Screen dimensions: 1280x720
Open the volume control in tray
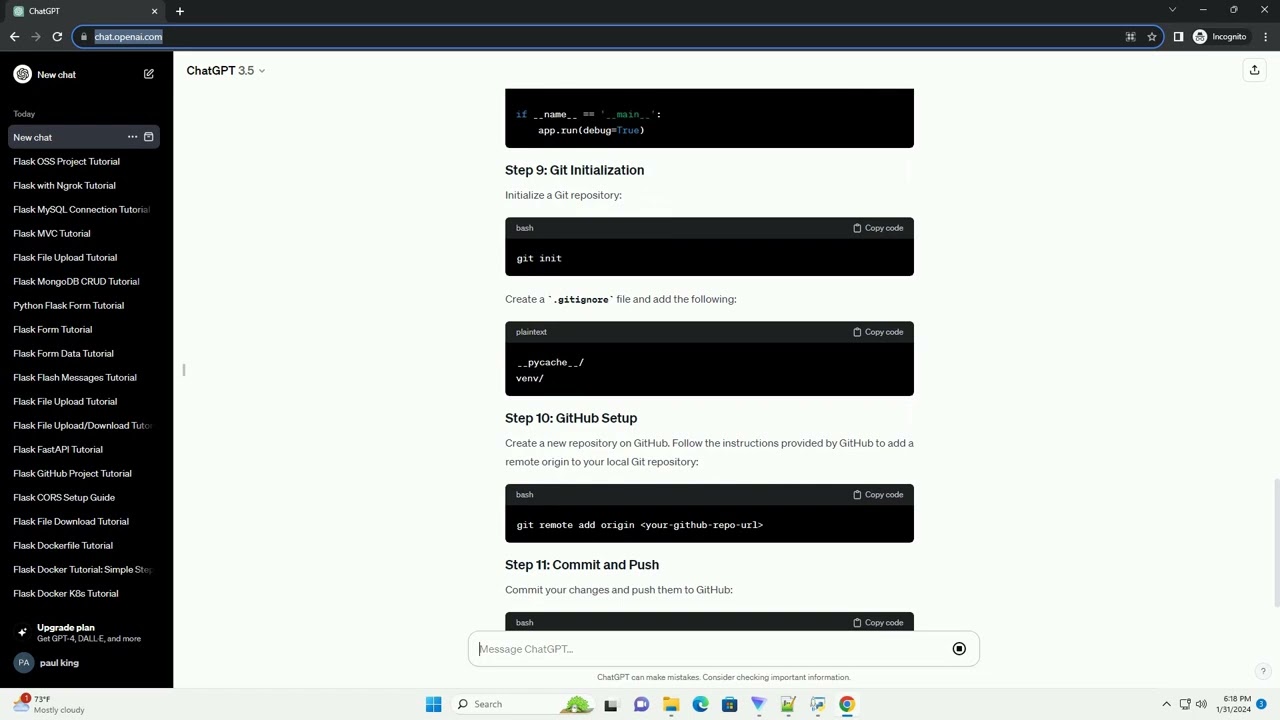click(x=1201, y=704)
